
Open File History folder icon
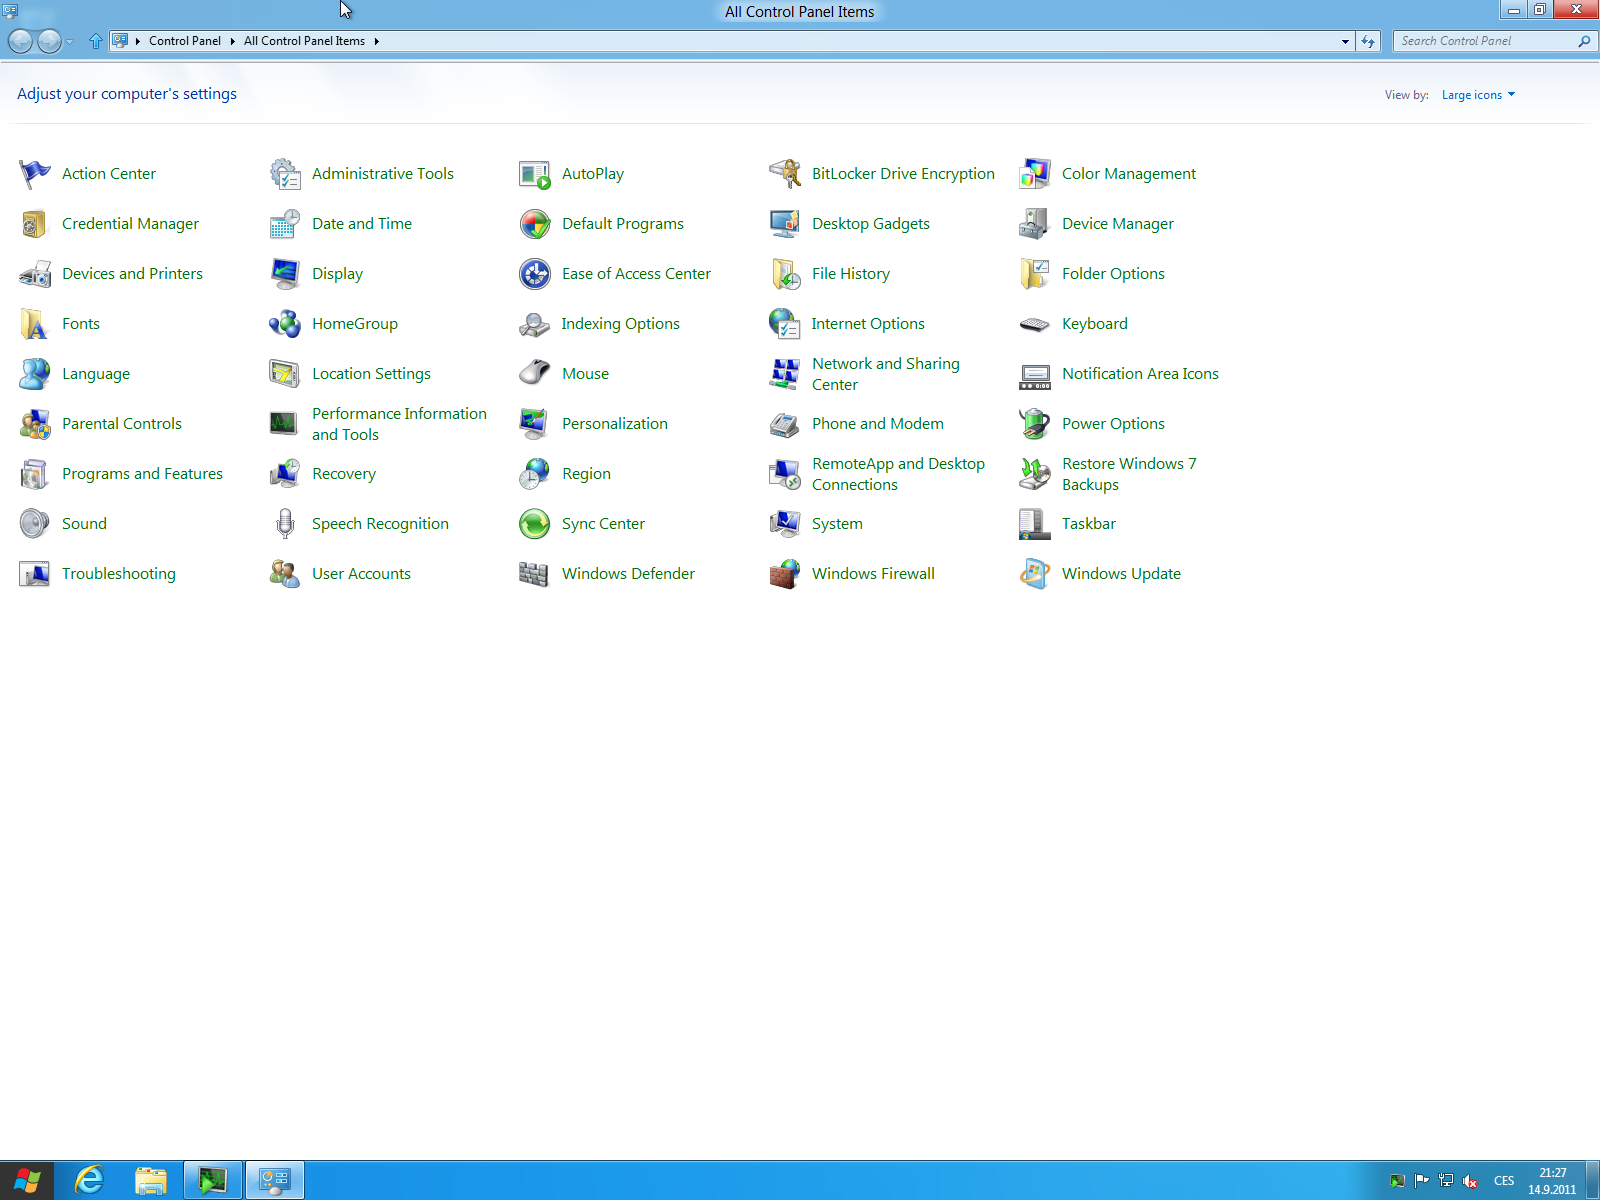(x=785, y=274)
